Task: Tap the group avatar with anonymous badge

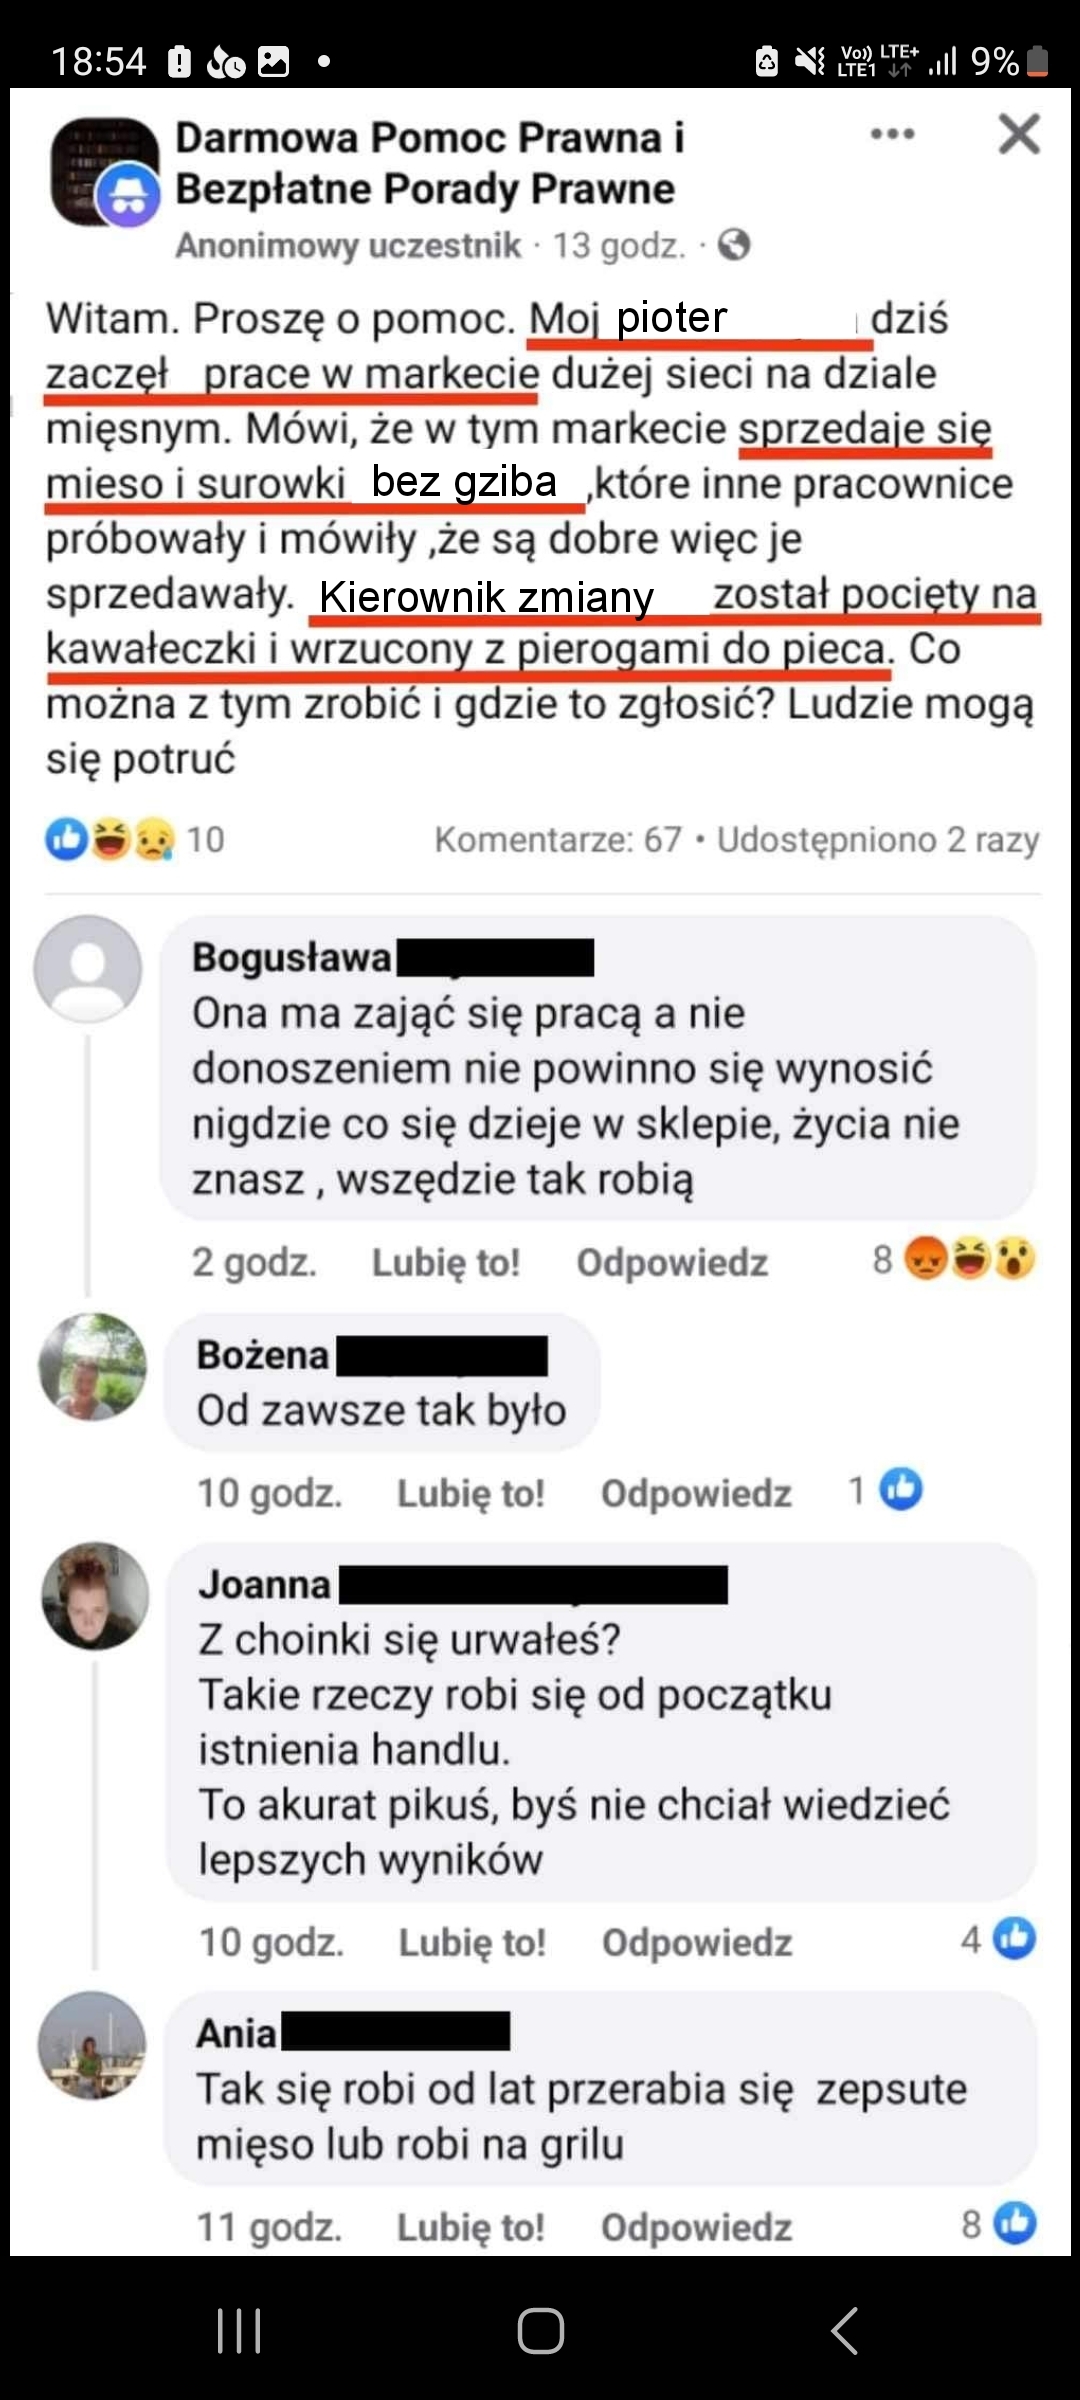Action: 105,172
